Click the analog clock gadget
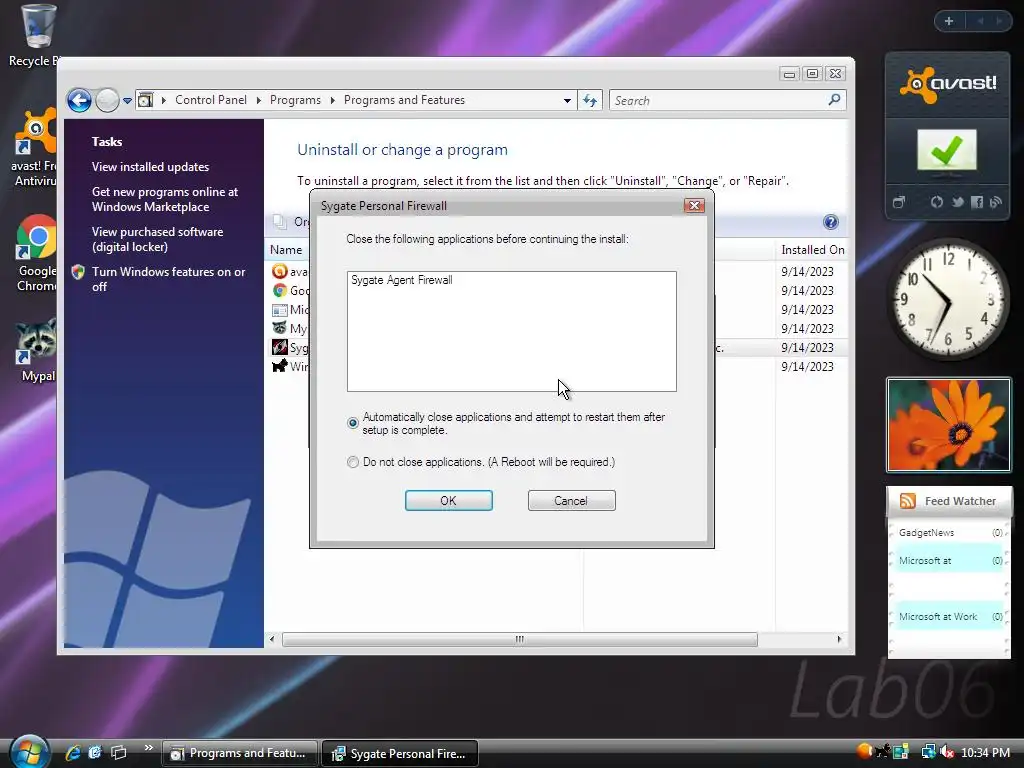Viewport: 1024px width, 768px height. 948,299
